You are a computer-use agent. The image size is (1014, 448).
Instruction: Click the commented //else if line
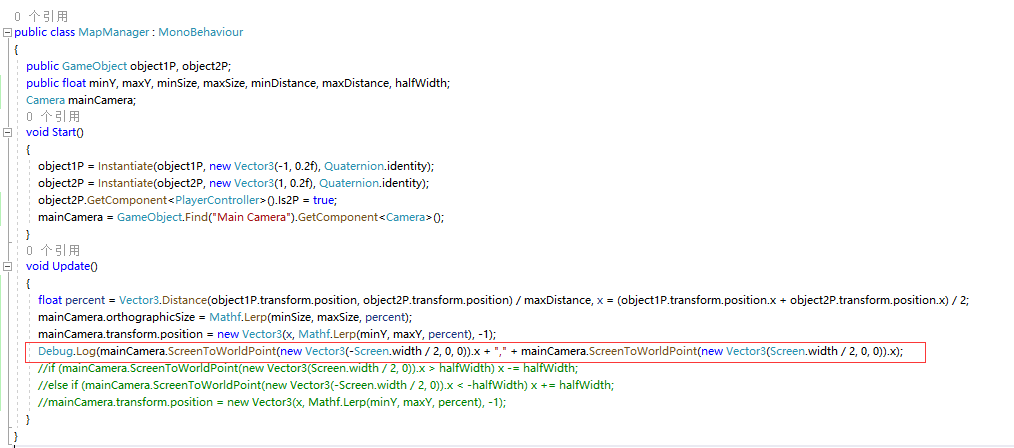[x=326, y=385]
